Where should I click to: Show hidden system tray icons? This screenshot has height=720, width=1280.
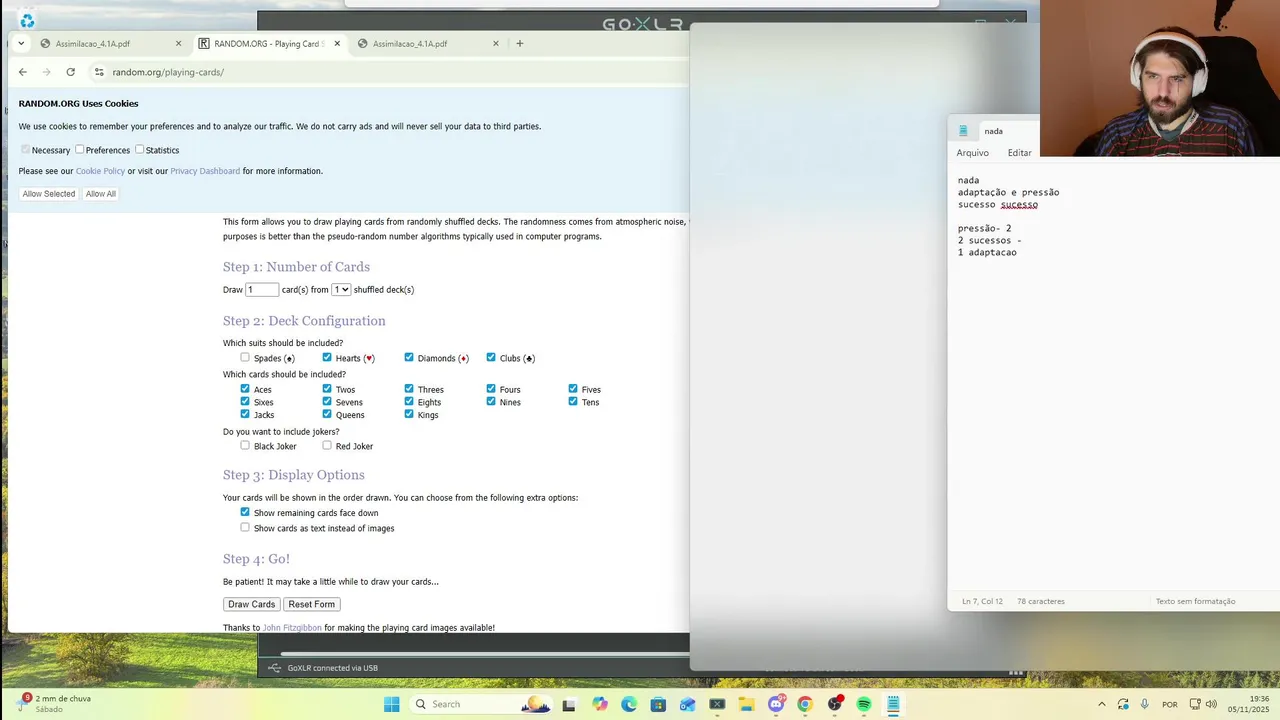[x=1102, y=704]
